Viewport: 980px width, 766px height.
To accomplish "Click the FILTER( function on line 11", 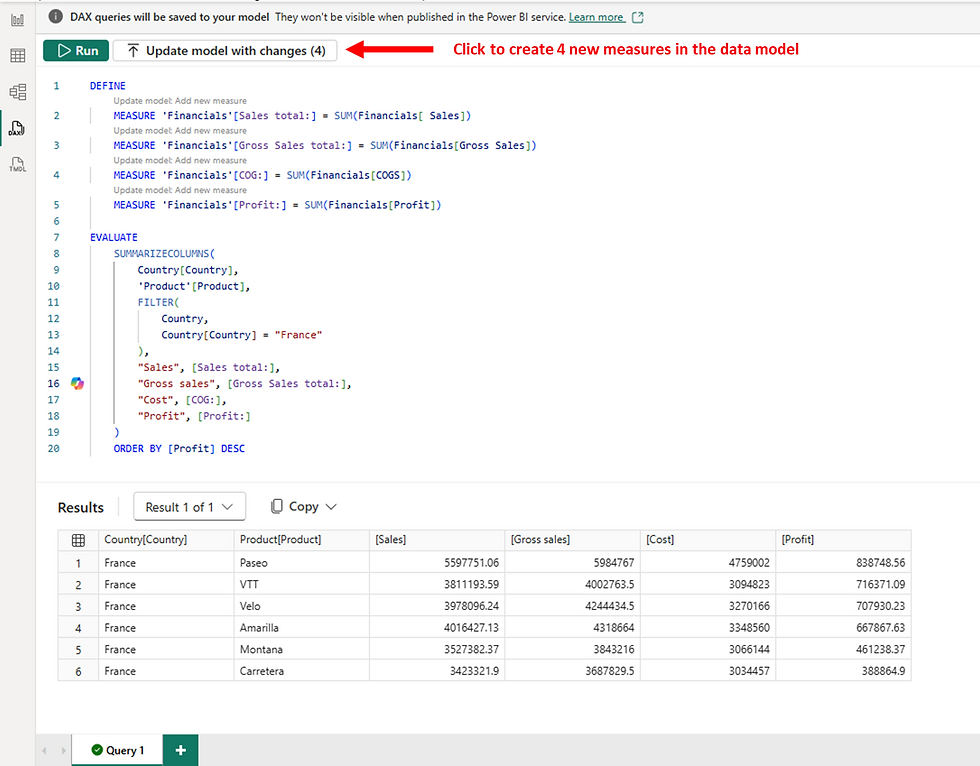I will [x=158, y=302].
